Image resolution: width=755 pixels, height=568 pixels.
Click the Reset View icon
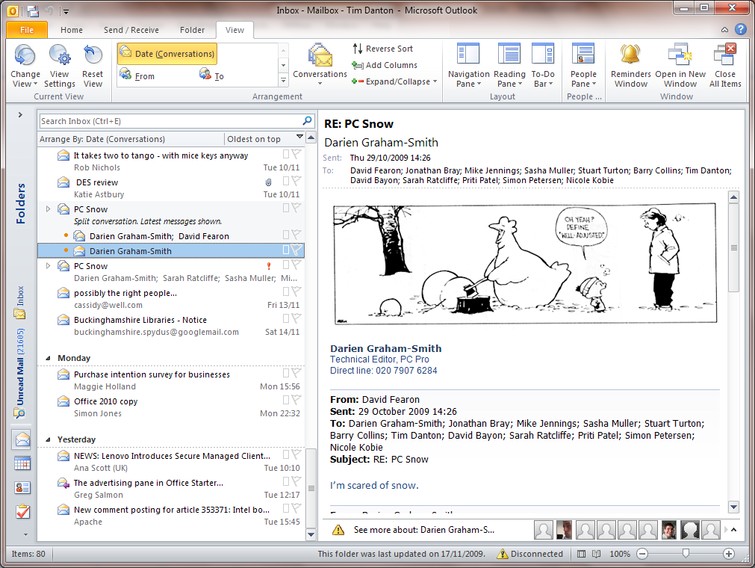click(92, 66)
